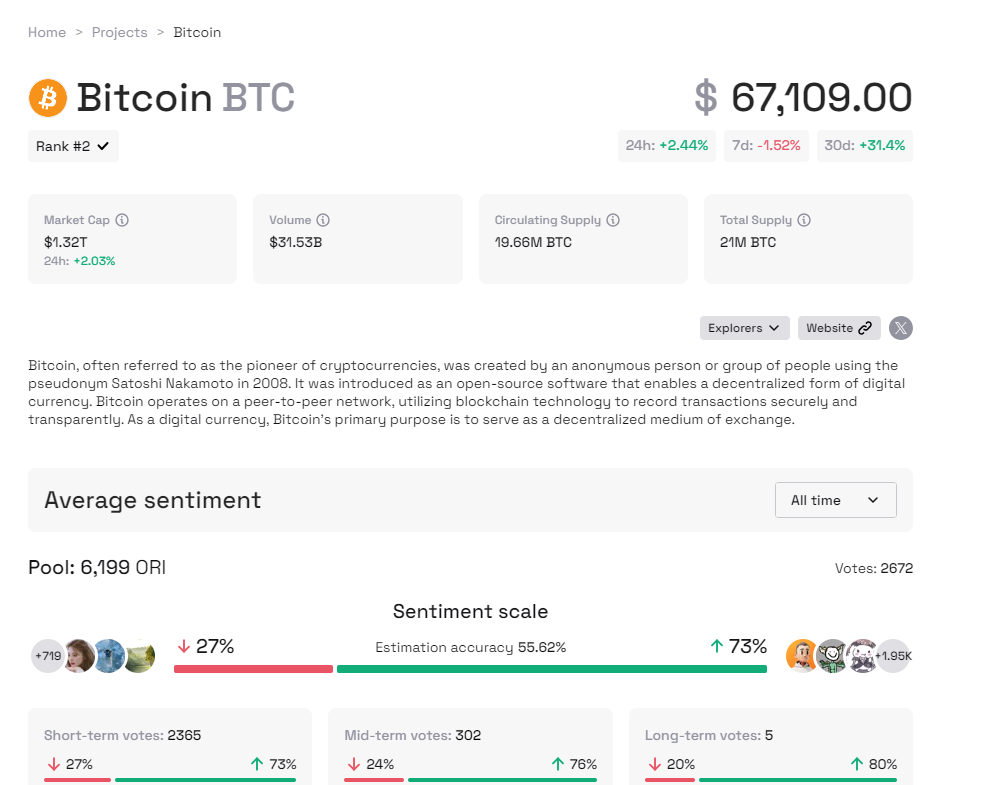Click the $ 67,109.00 price
The image size is (987, 785).
(803, 98)
